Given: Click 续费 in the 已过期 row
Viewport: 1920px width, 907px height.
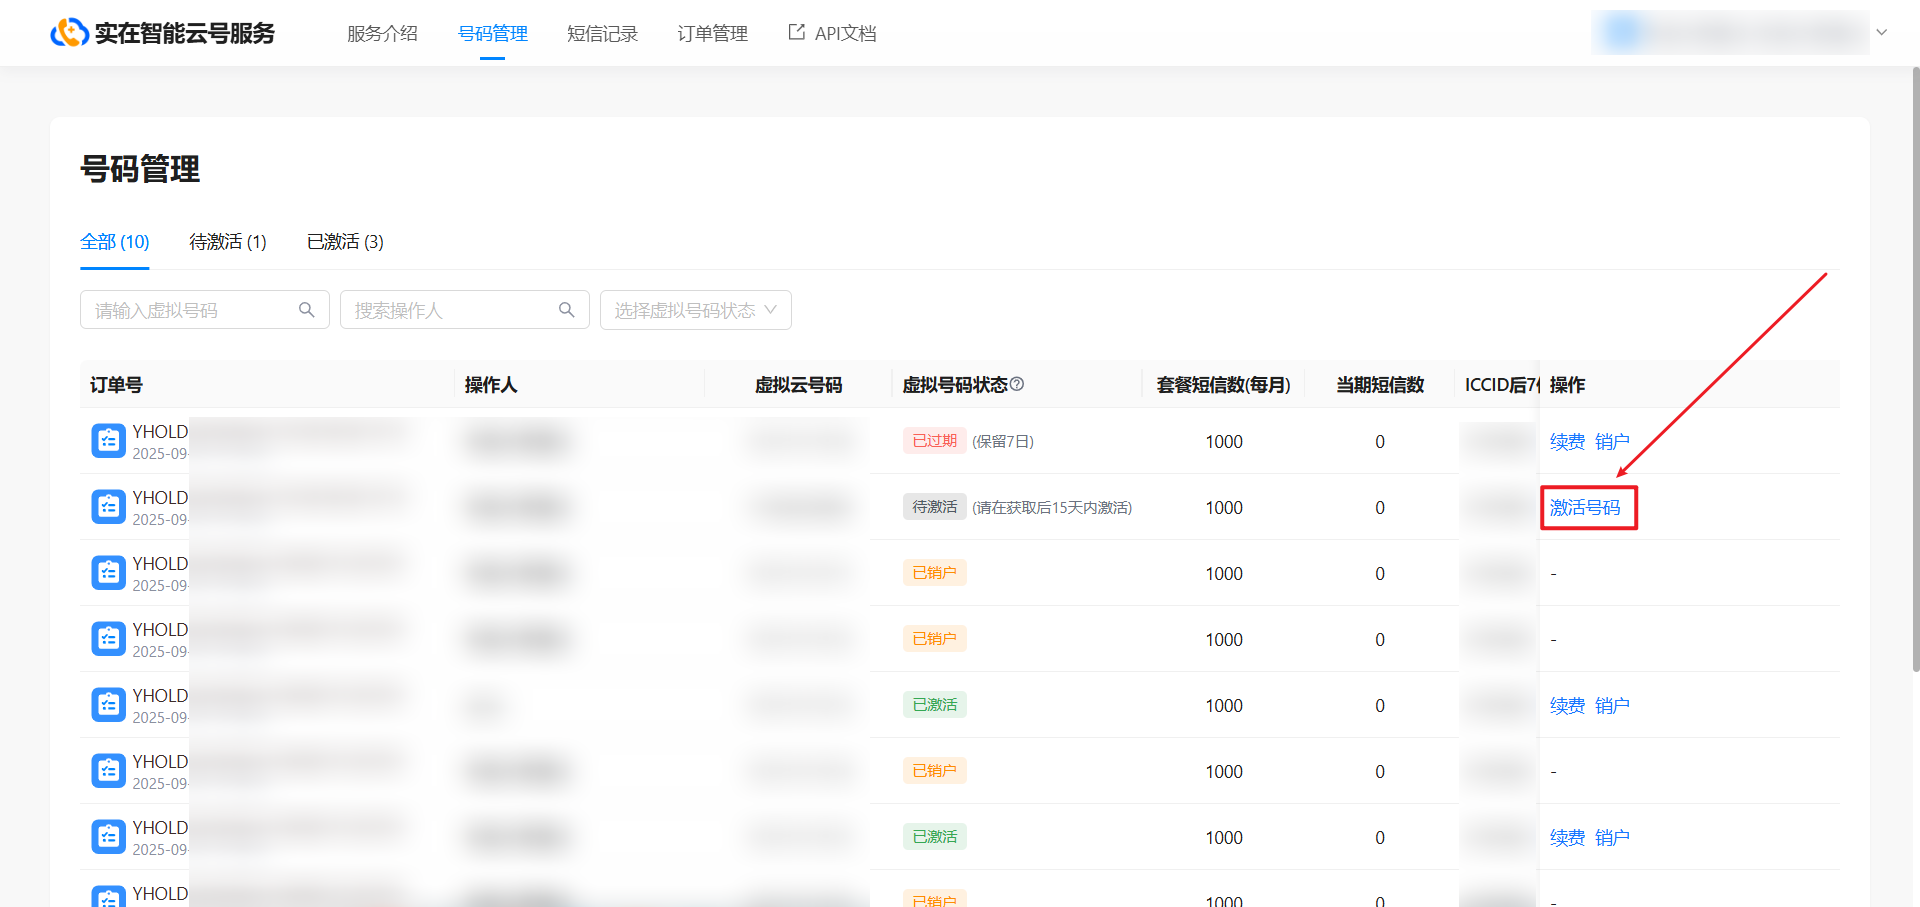Looking at the screenshot, I should [1567, 442].
